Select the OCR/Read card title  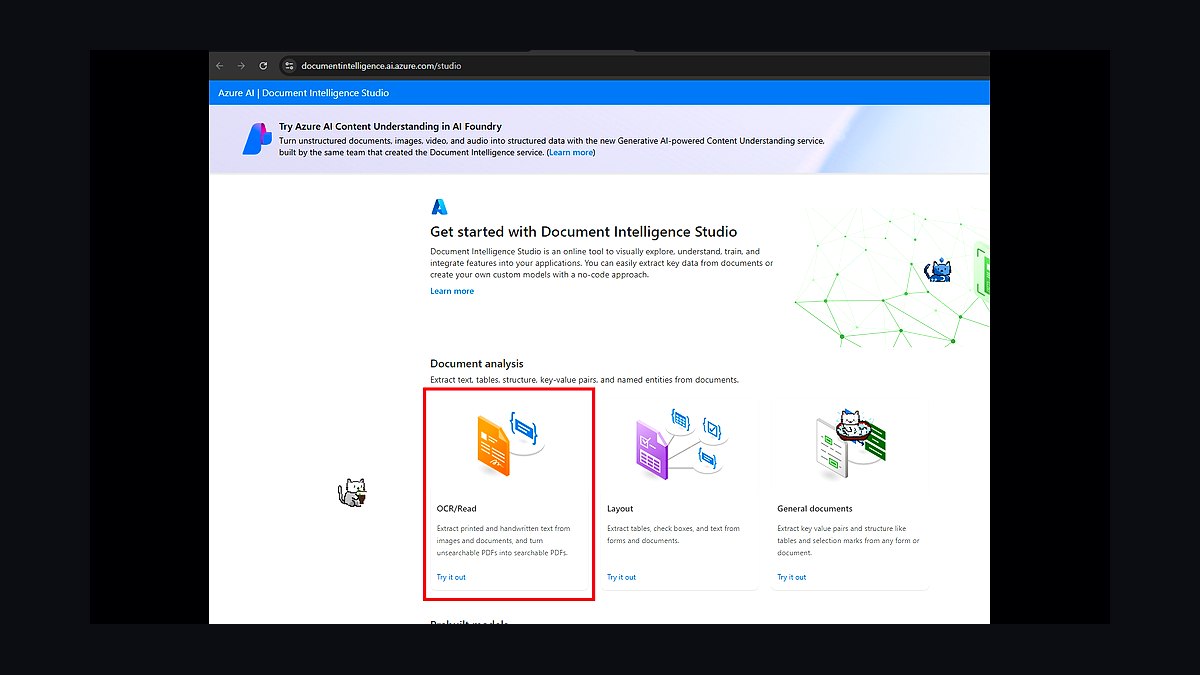[x=457, y=509]
